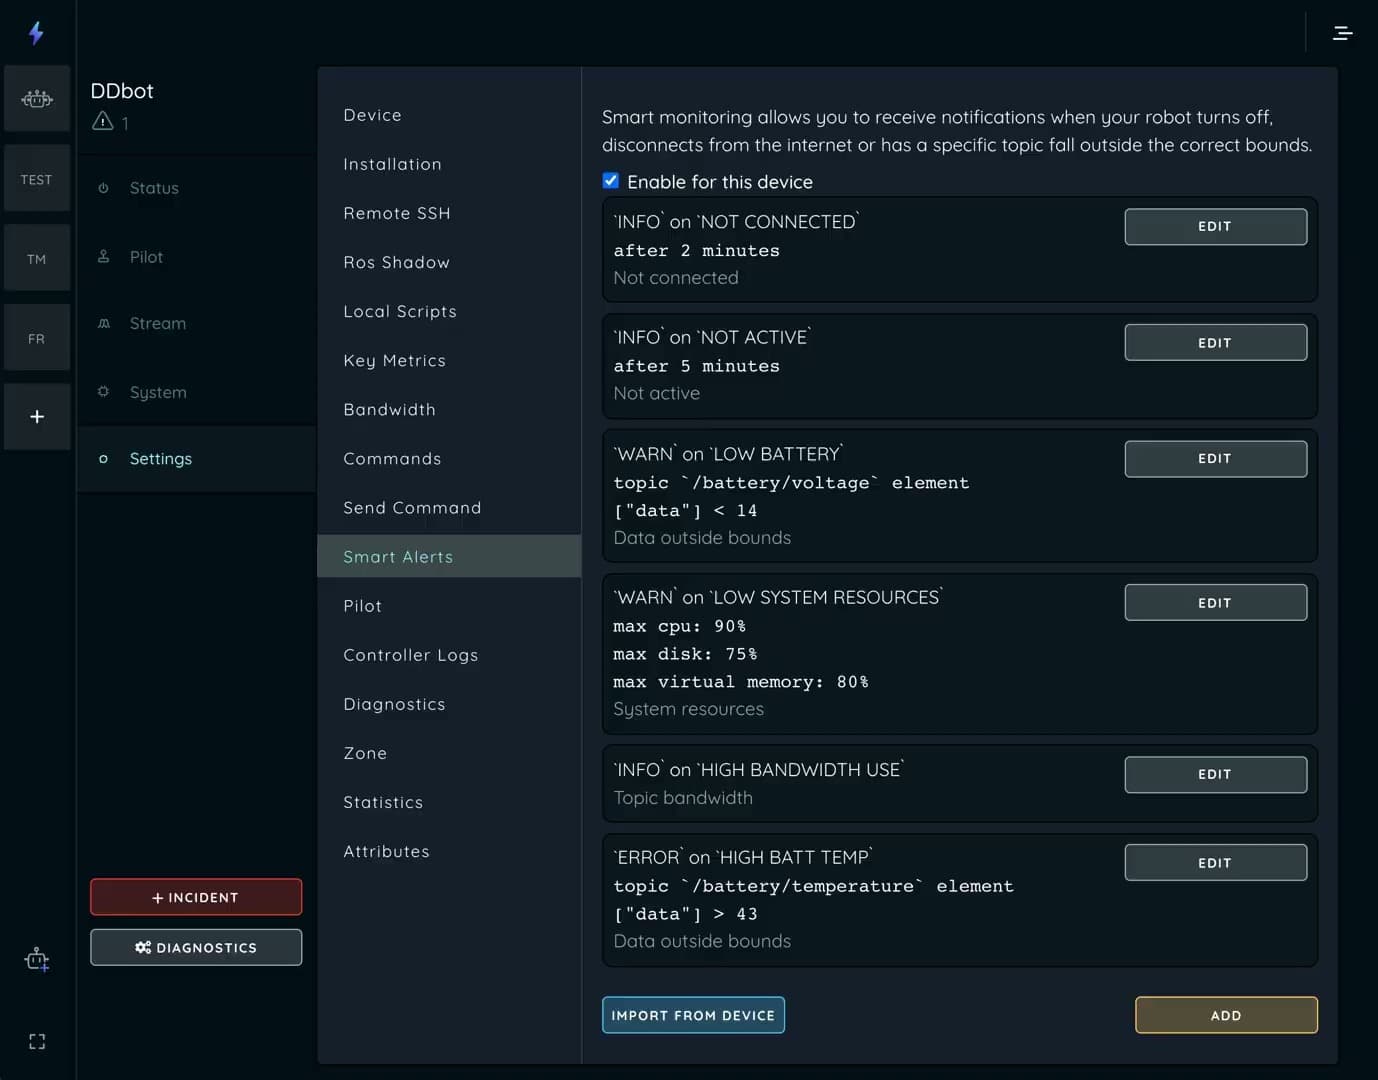Go to the Diagnostics settings section
The height and width of the screenshot is (1080, 1378).
pos(449,703)
